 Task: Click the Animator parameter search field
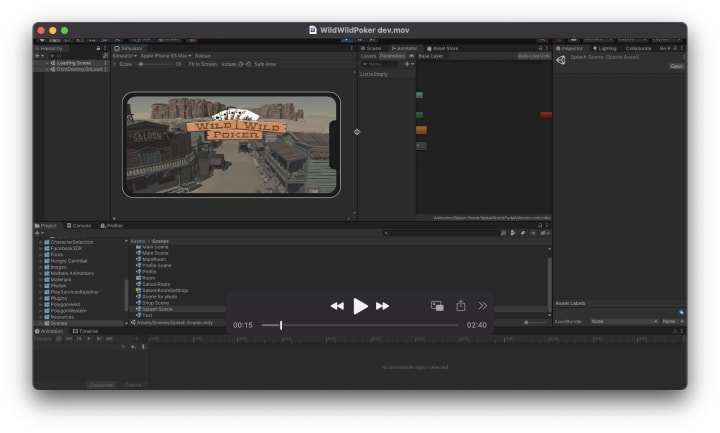[x=379, y=64]
